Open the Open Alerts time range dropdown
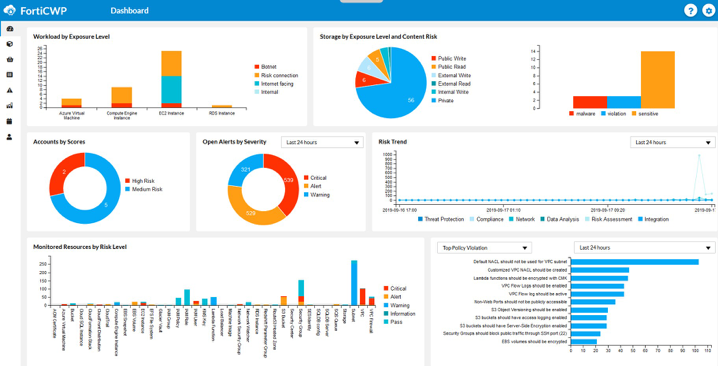The image size is (718, 366). (322, 142)
